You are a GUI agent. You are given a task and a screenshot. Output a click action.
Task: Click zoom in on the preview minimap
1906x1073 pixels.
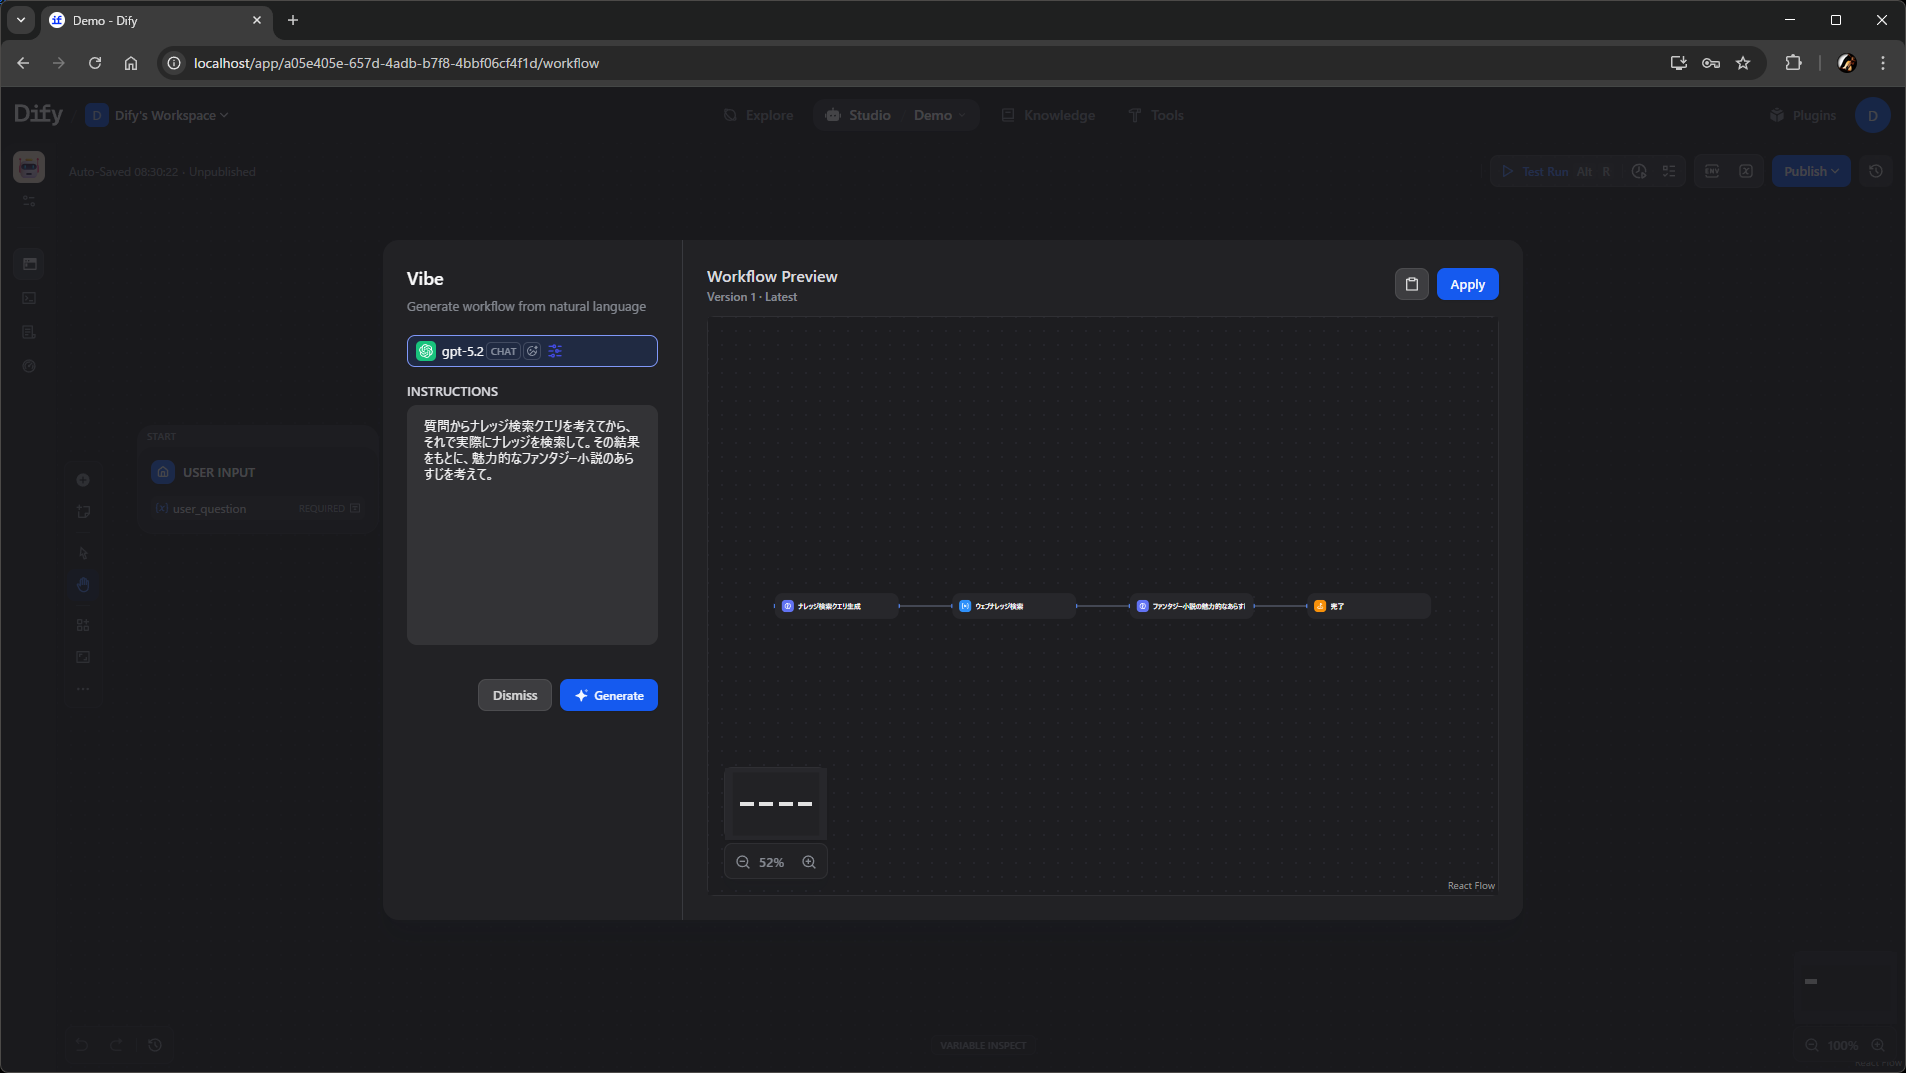pyautogui.click(x=809, y=861)
